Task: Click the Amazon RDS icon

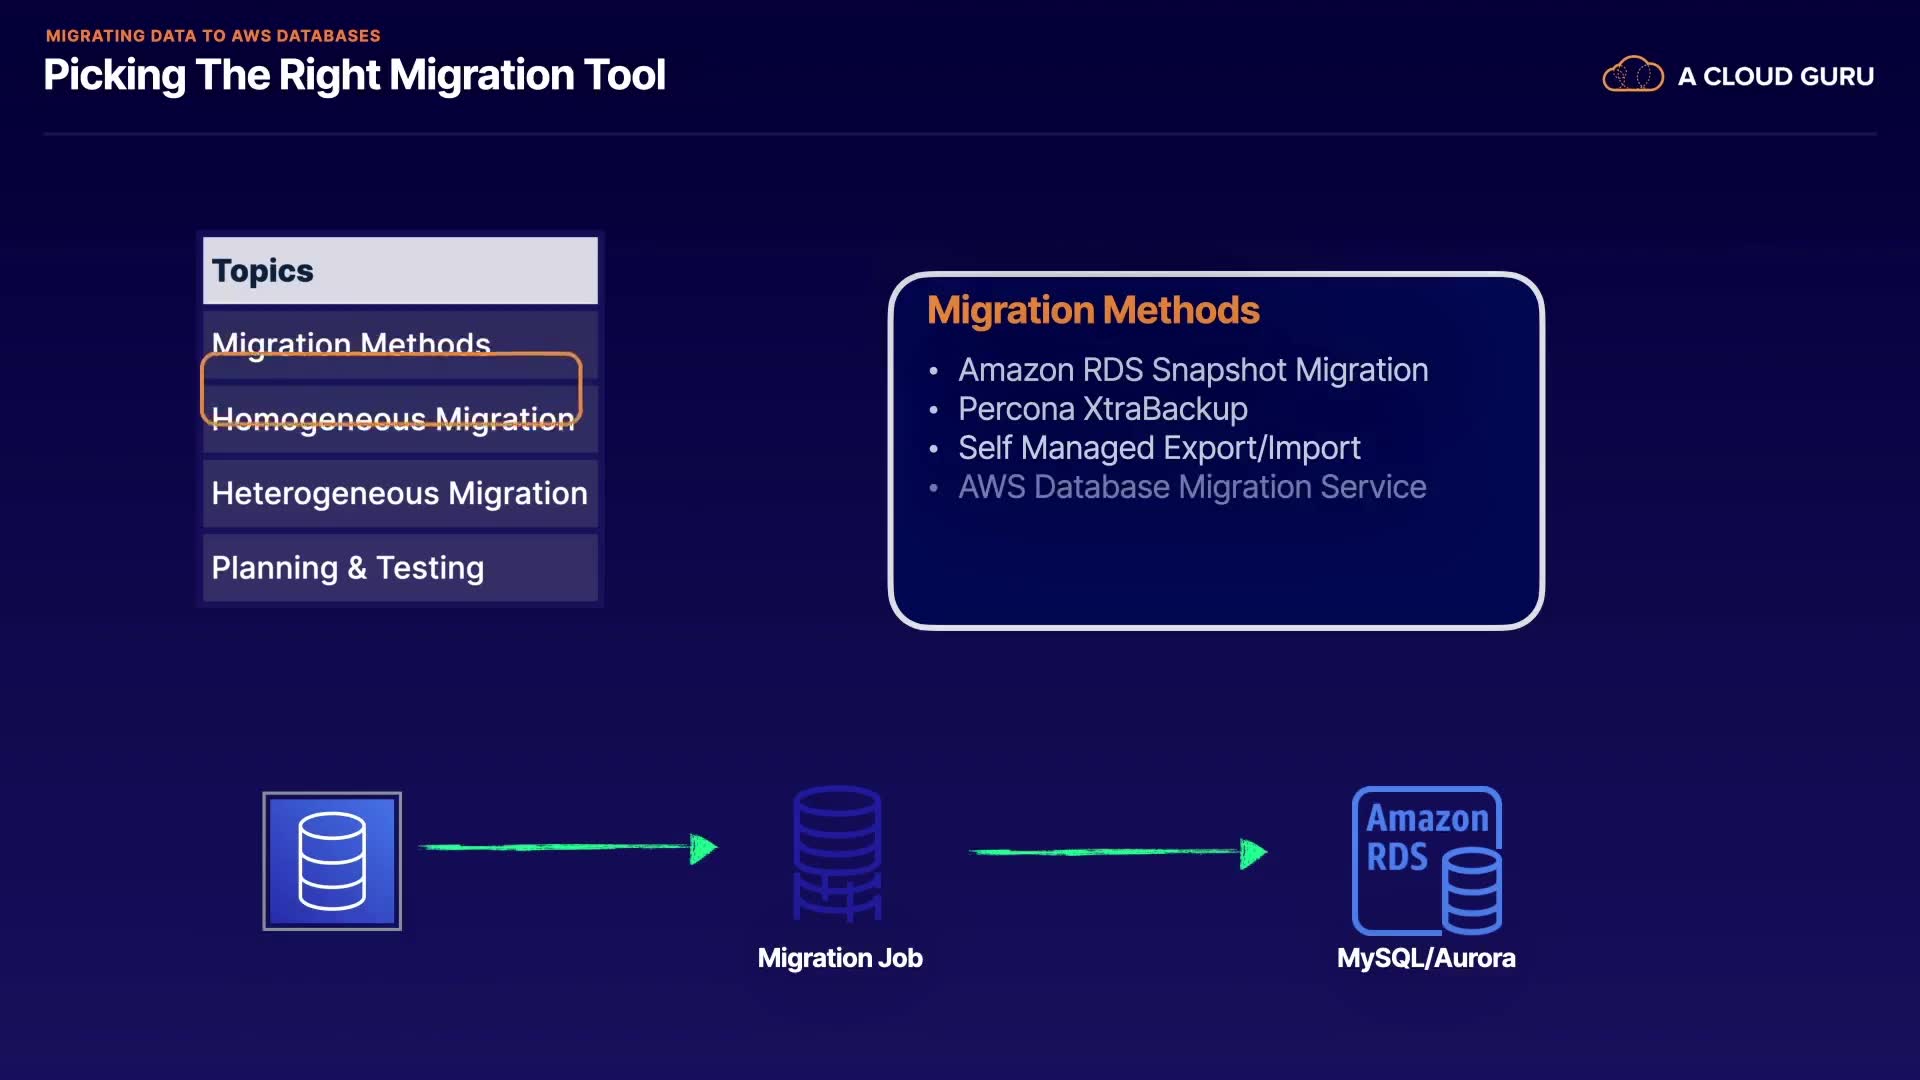Action: coord(1426,861)
